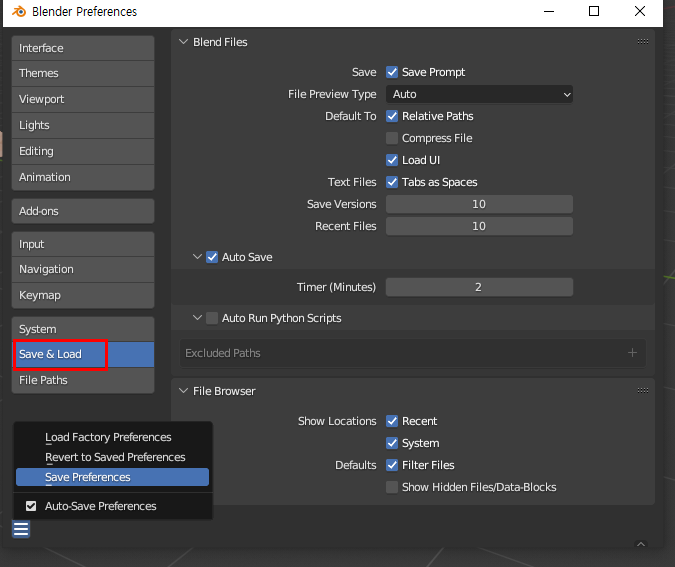Minimize the Blender Preferences window
Viewport: 675px width, 567px height.
(549, 12)
